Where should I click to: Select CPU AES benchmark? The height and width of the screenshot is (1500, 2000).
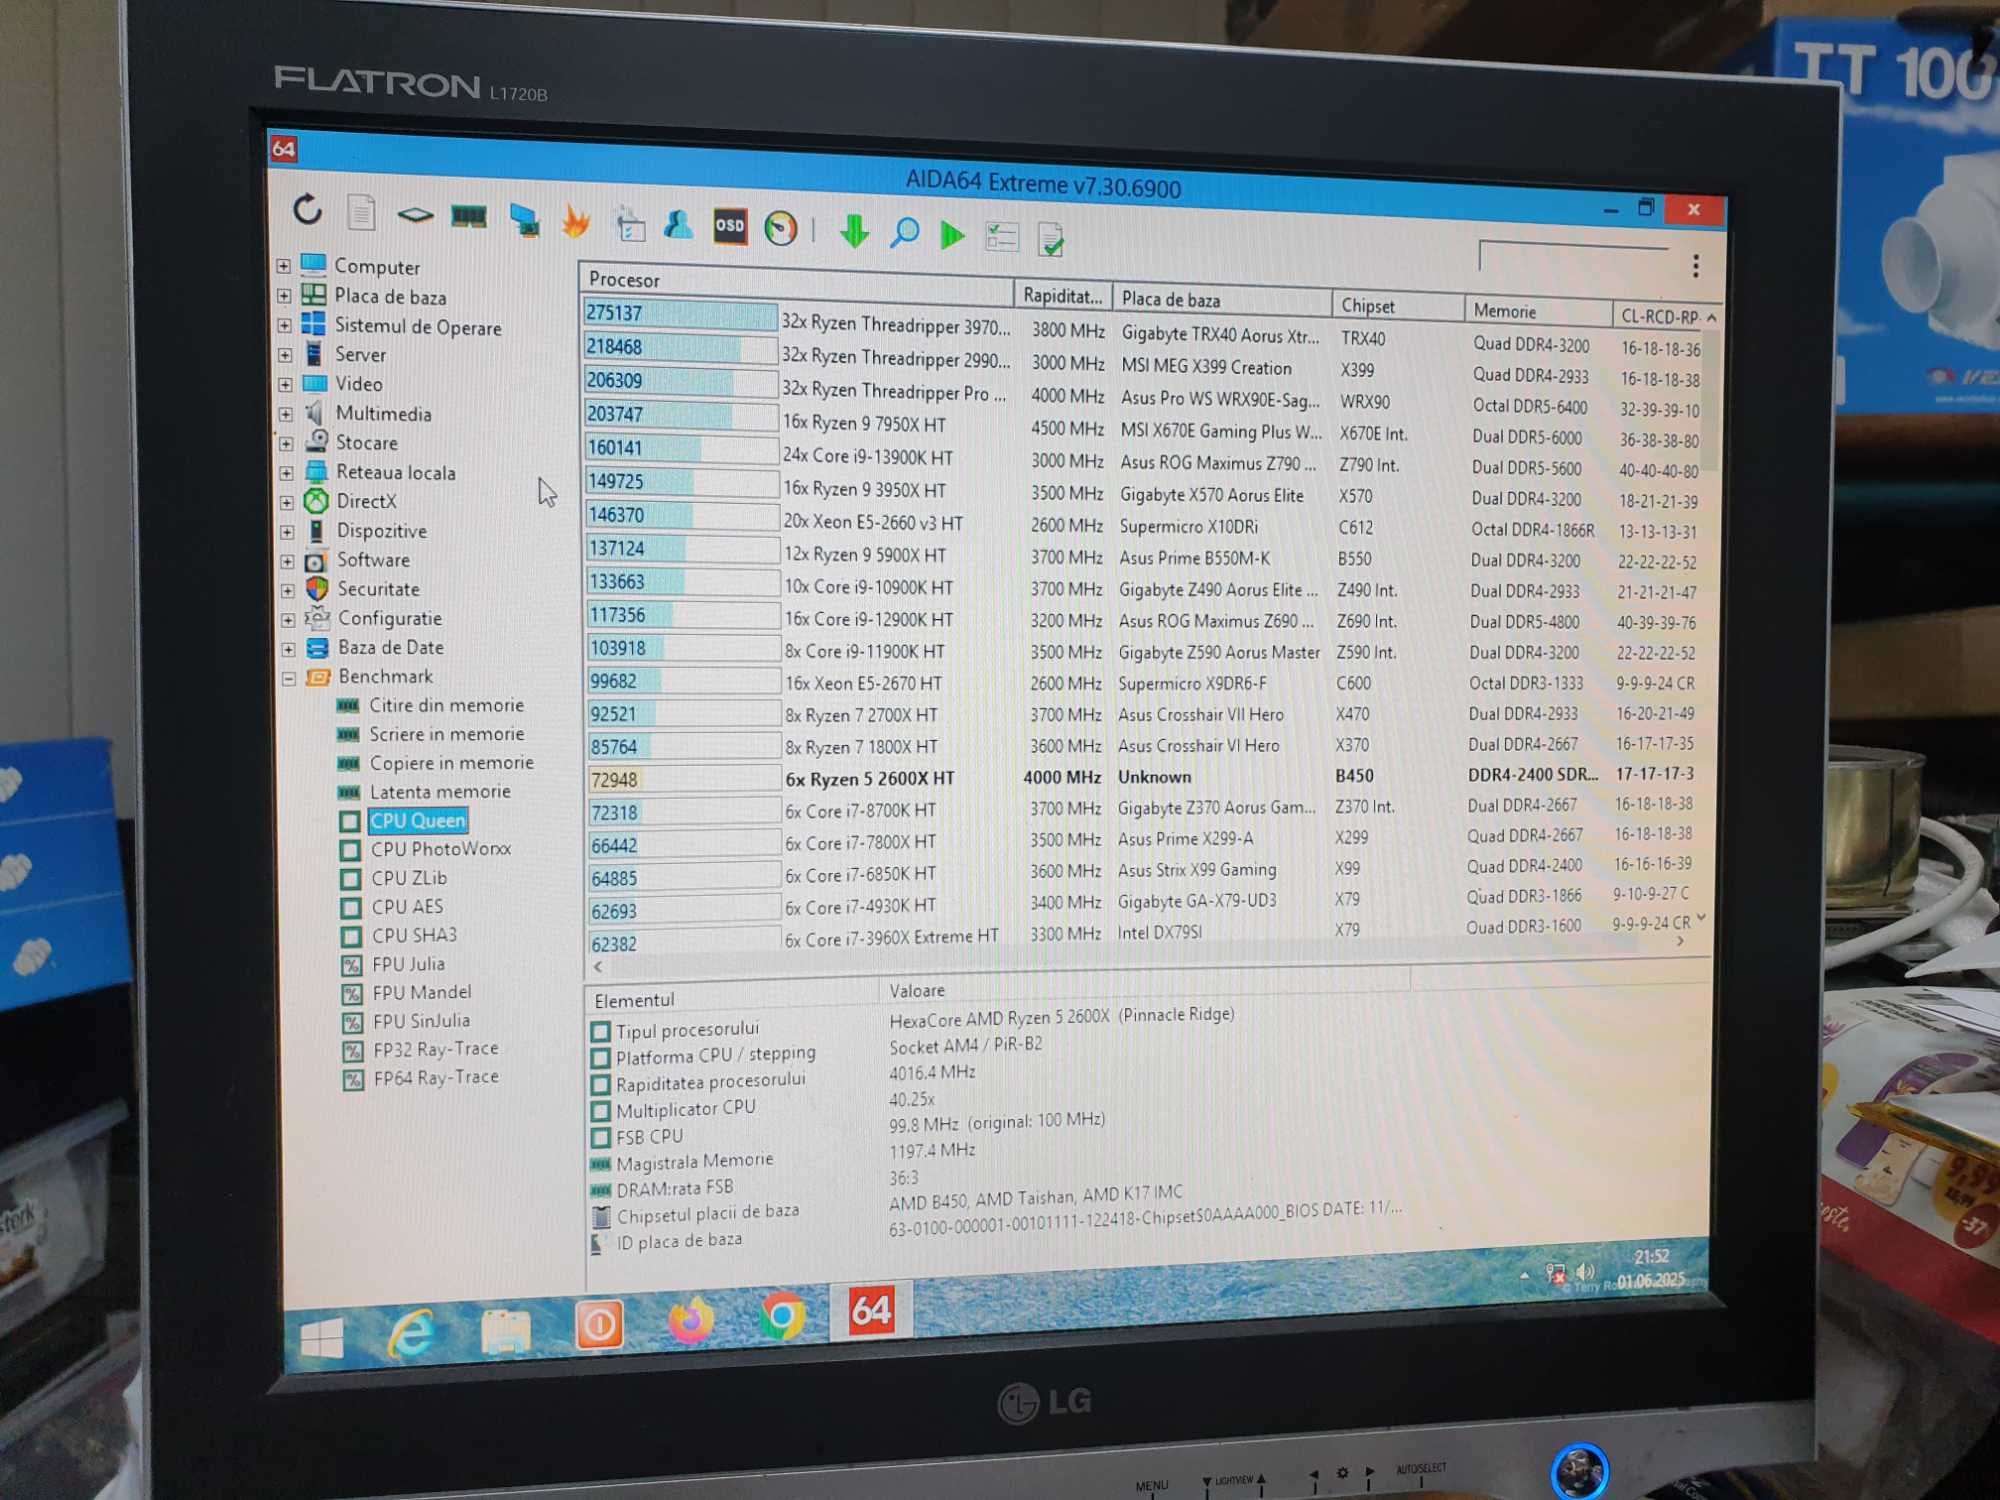click(407, 907)
